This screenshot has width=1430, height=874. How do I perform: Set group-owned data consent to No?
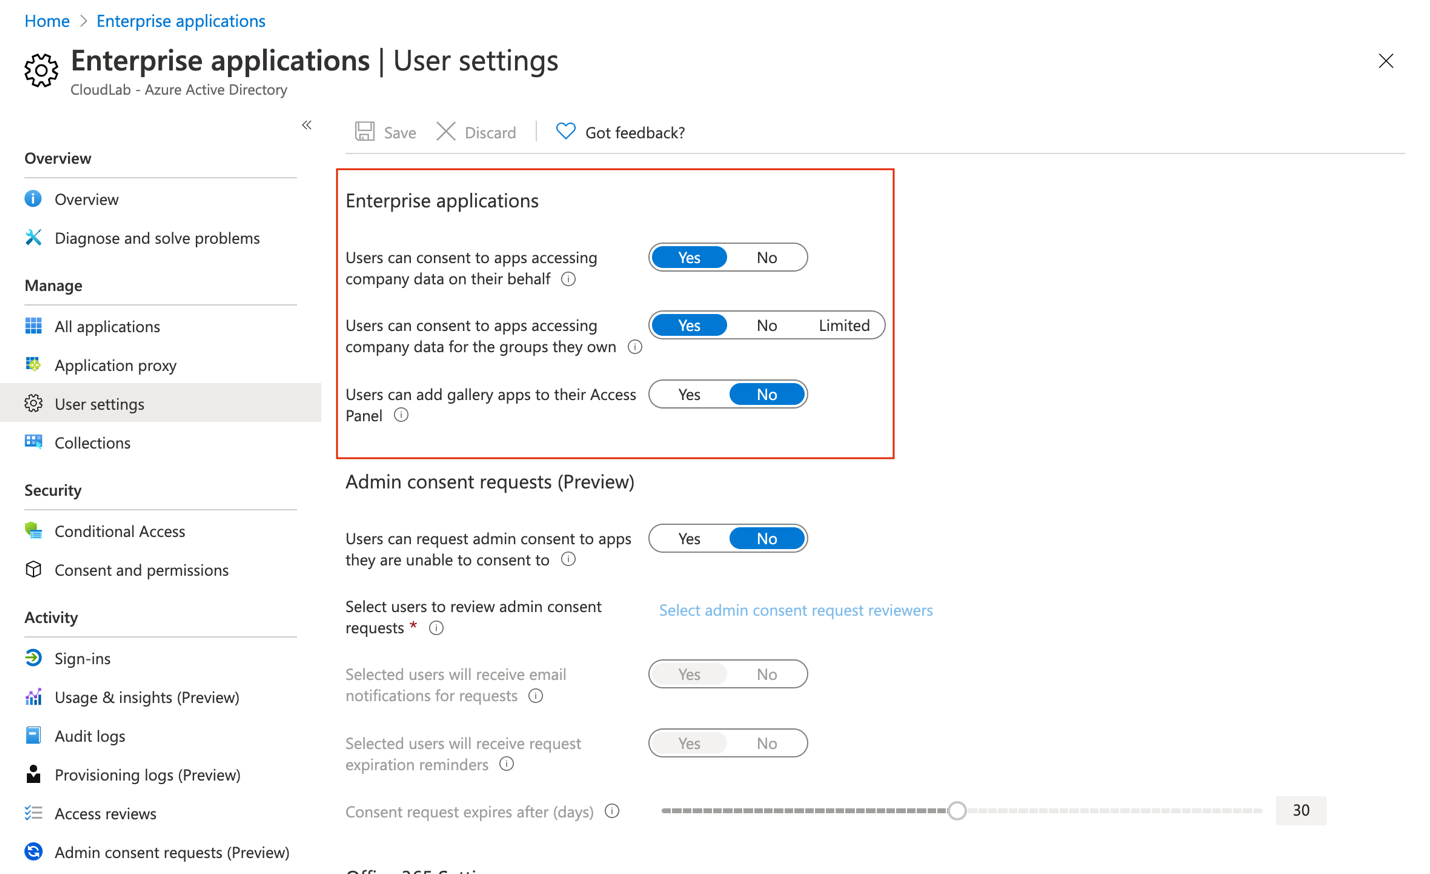click(x=767, y=326)
